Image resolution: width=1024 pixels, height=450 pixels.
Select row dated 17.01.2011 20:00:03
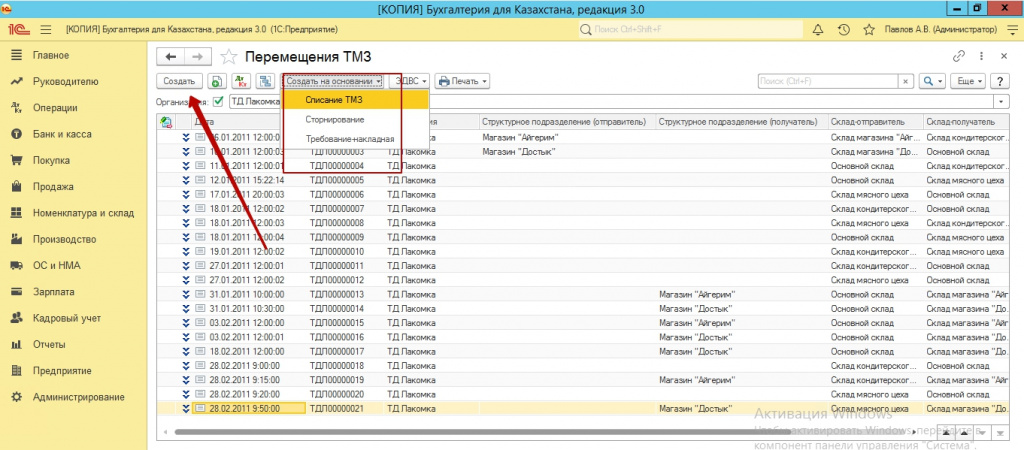585,195
